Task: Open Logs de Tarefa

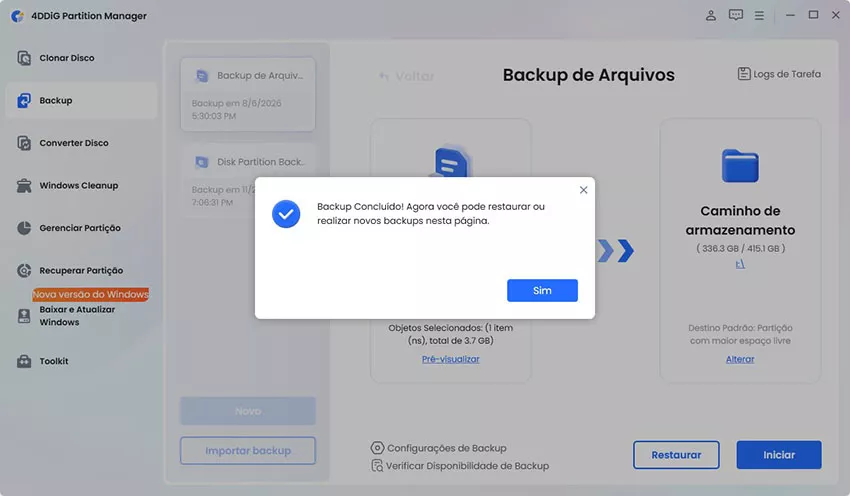Action: [779, 74]
